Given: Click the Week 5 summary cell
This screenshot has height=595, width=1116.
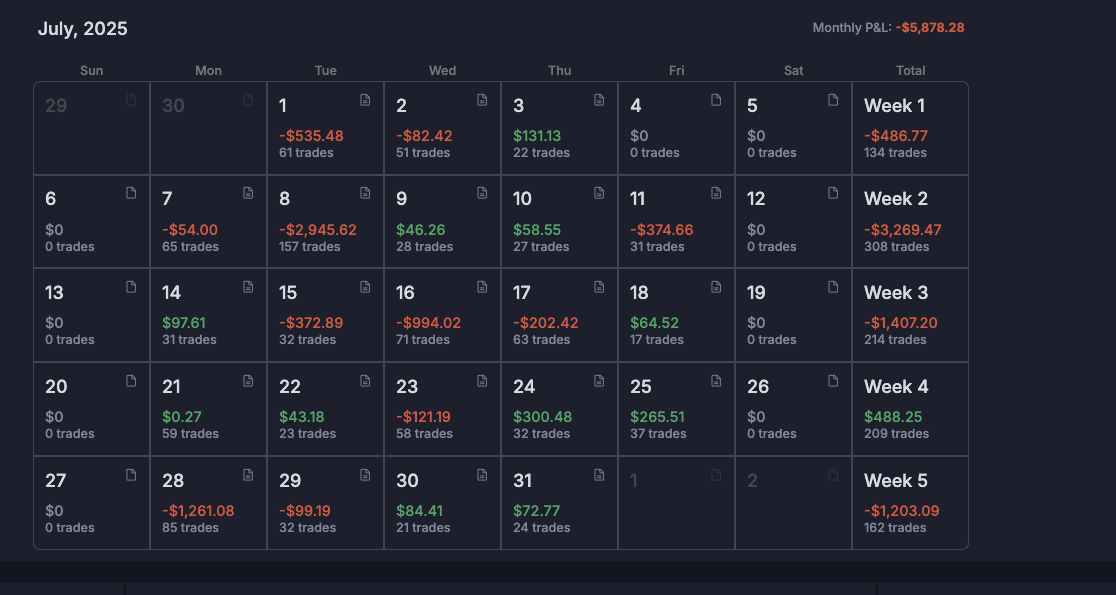Looking at the screenshot, I should (x=909, y=502).
